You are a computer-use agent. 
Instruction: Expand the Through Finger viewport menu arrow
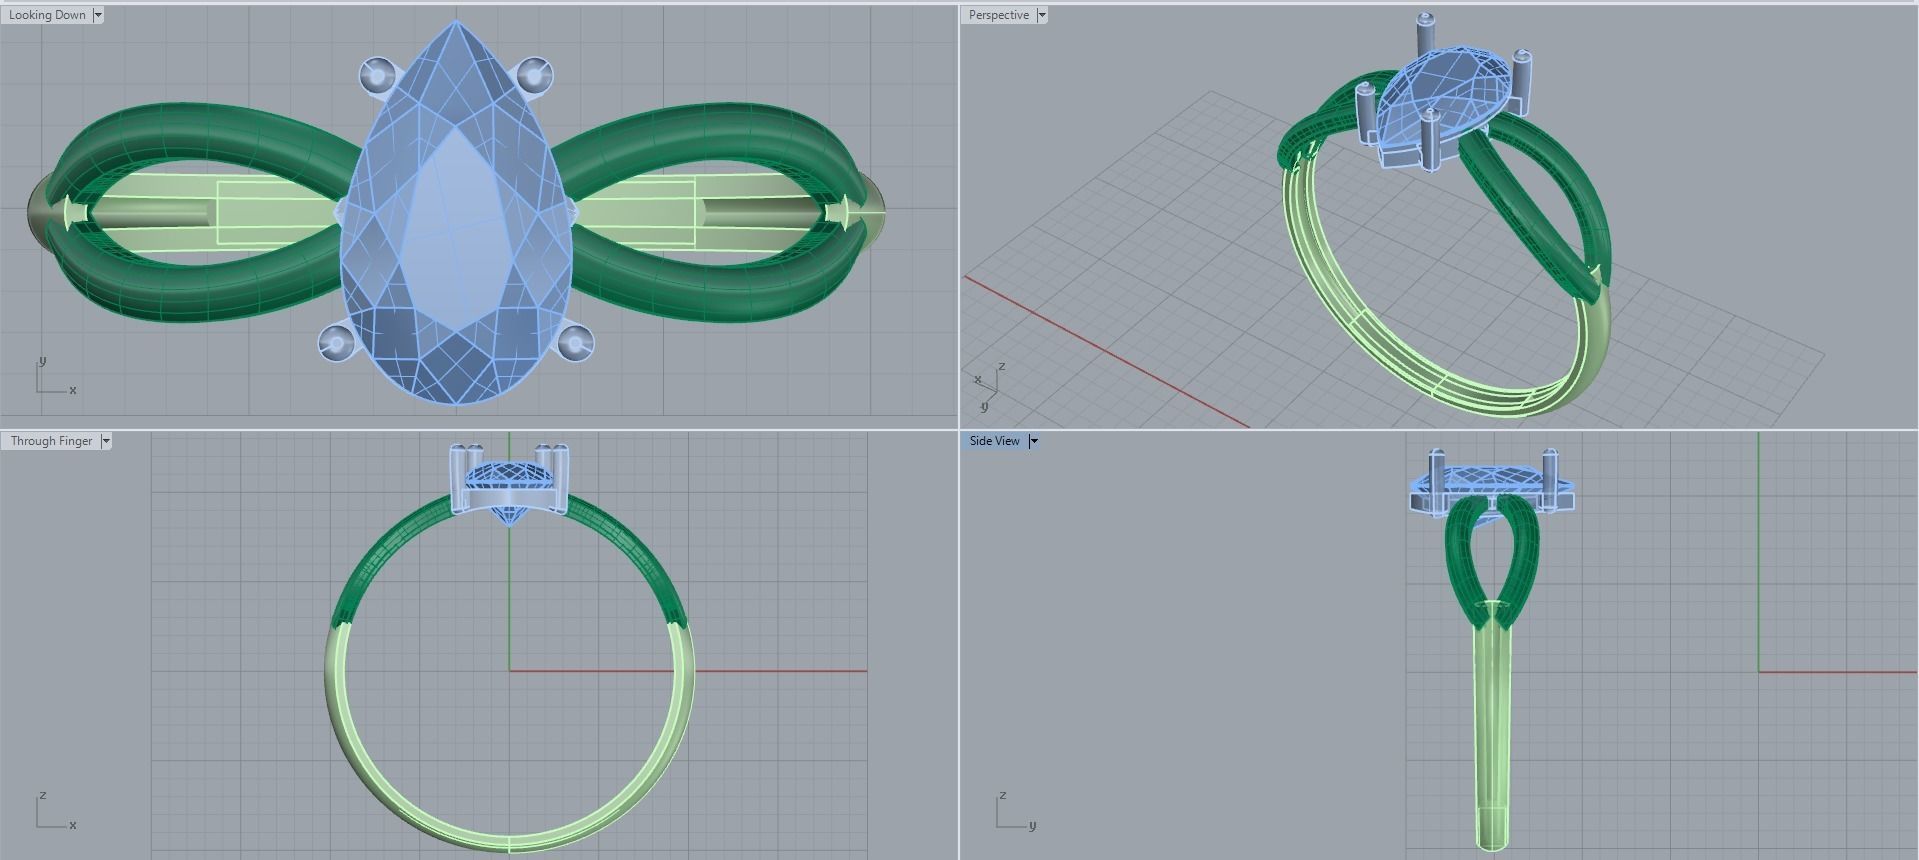pos(106,441)
